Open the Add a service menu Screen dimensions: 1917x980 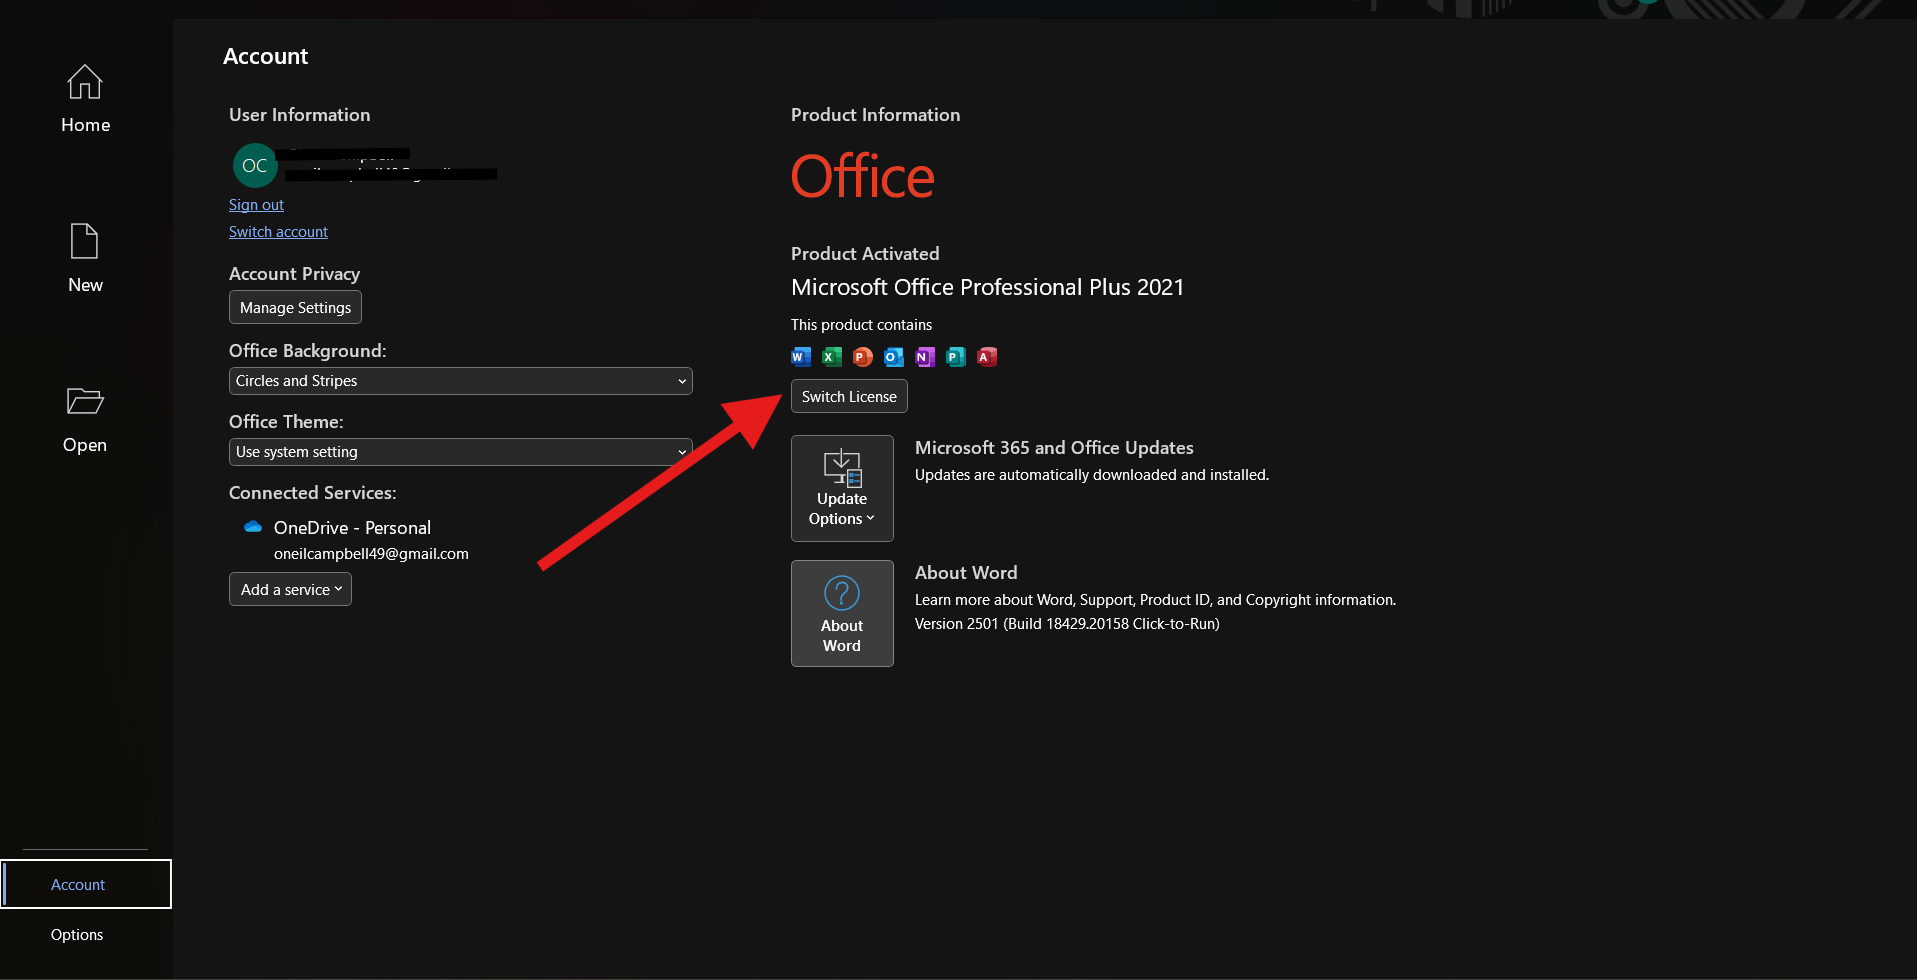tap(290, 589)
